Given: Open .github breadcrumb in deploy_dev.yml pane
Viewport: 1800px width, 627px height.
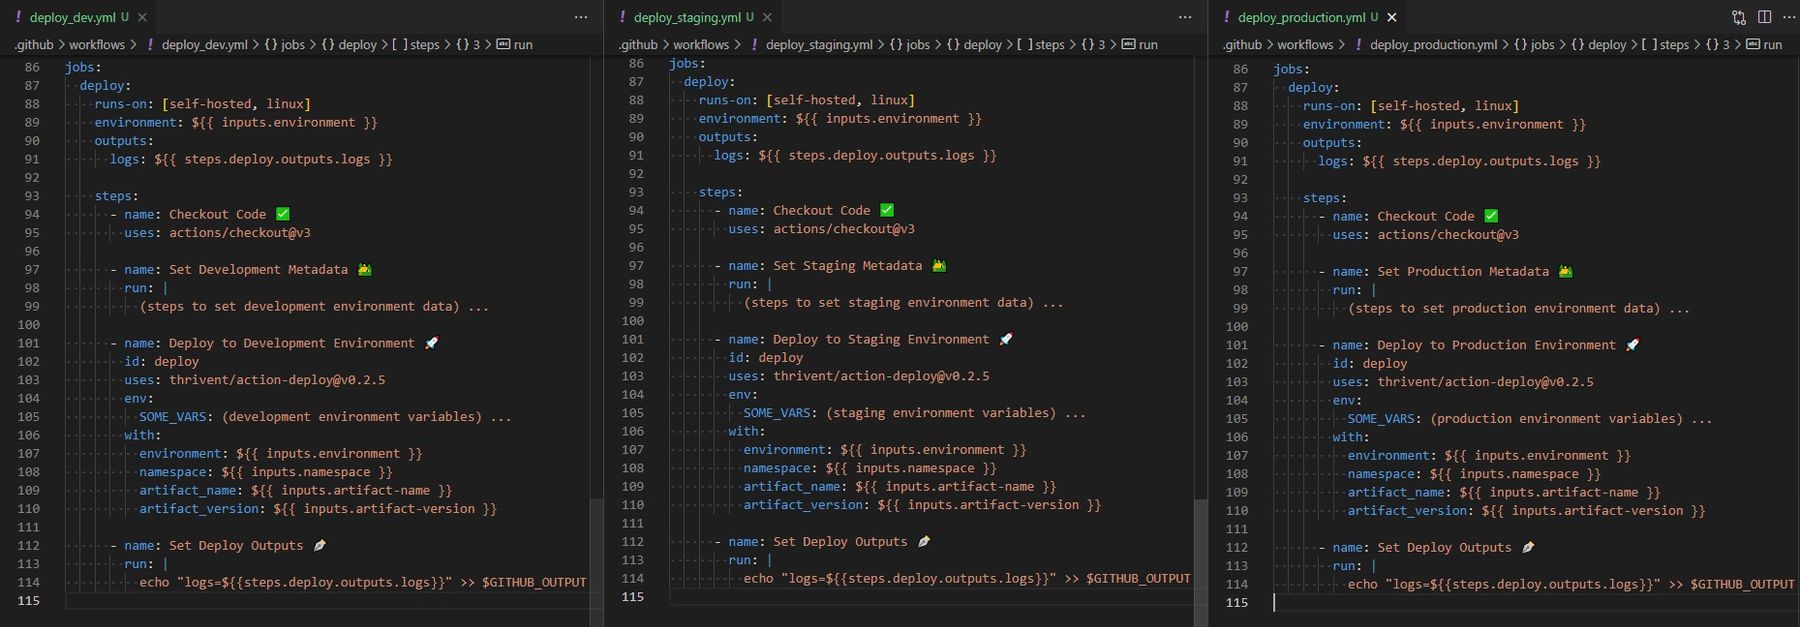Looking at the screenshot, I should tap(33, 45).
